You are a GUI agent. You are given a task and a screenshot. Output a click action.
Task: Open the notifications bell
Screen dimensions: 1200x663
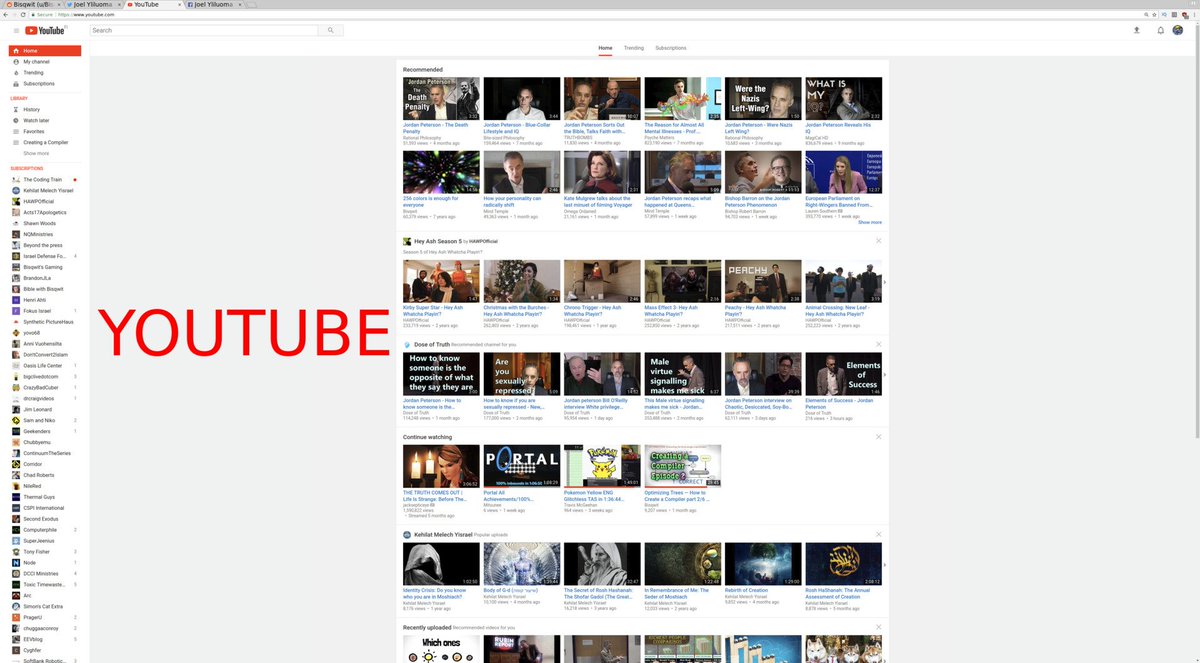coord(1159,30)
